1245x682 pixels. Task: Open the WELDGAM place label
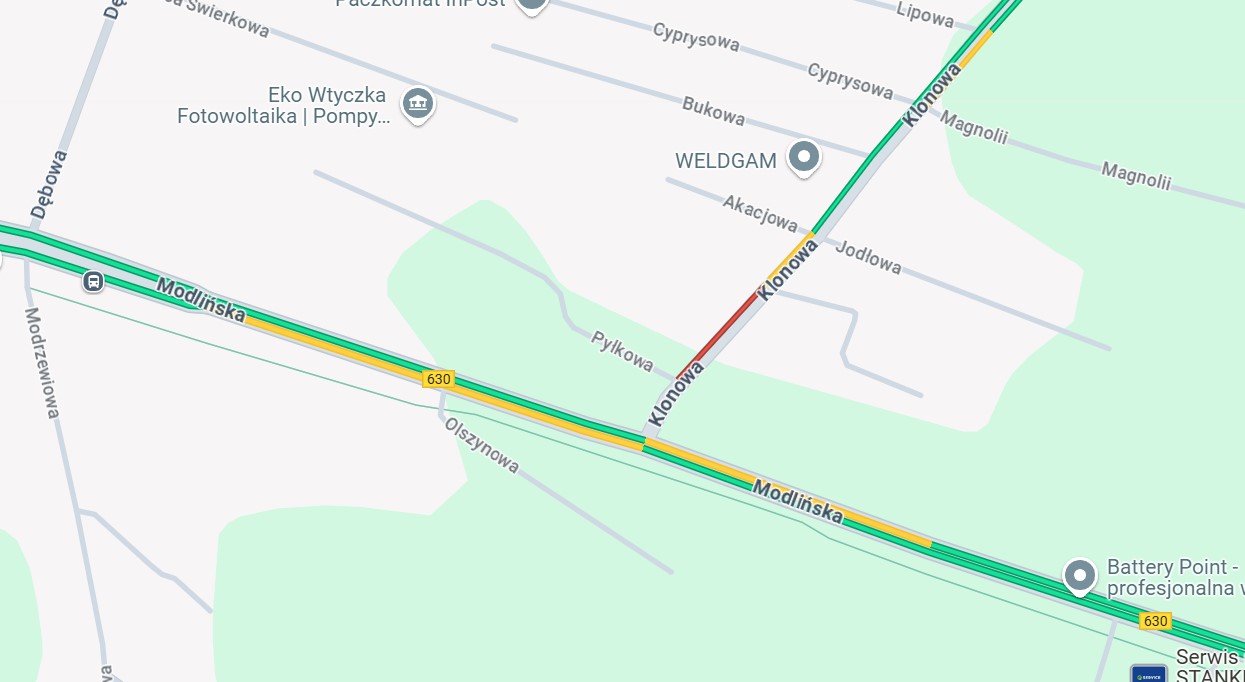(x=726, y=161)
